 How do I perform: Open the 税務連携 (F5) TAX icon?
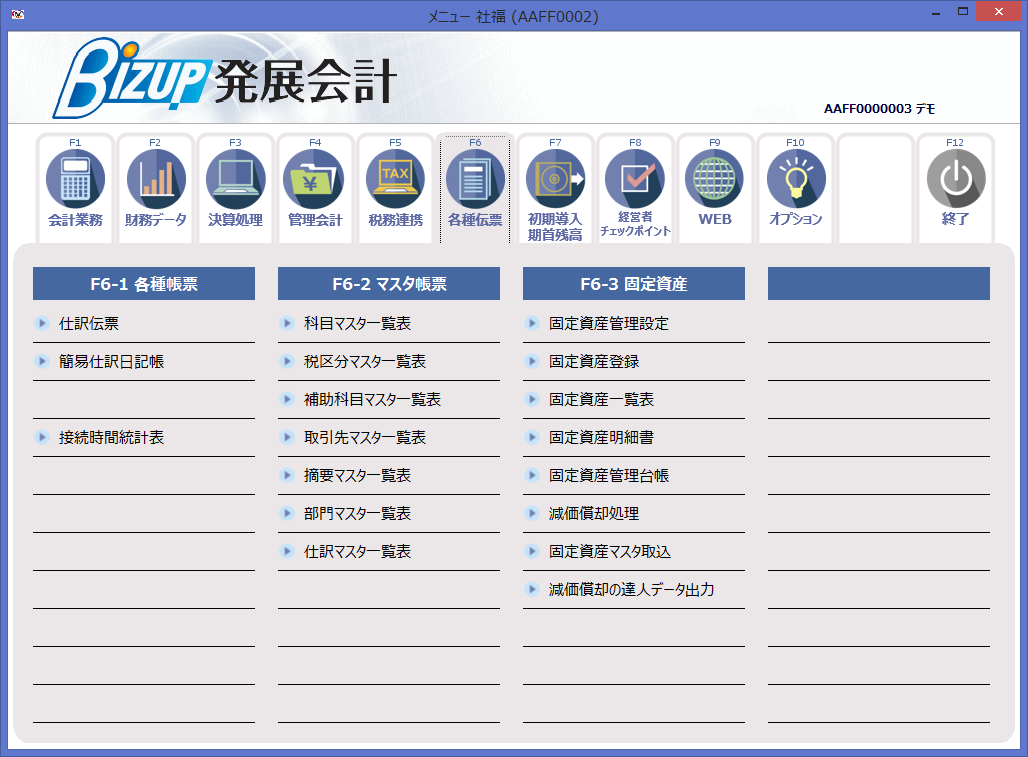(395, 188)
